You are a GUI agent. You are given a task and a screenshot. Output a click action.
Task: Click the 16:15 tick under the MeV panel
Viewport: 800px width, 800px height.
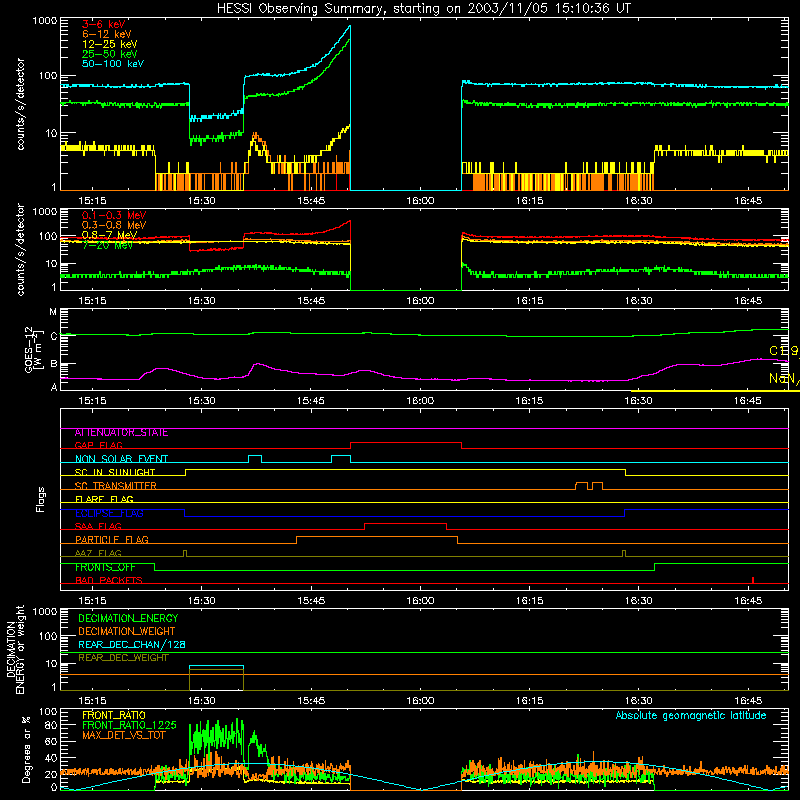[x=530, y=301]
